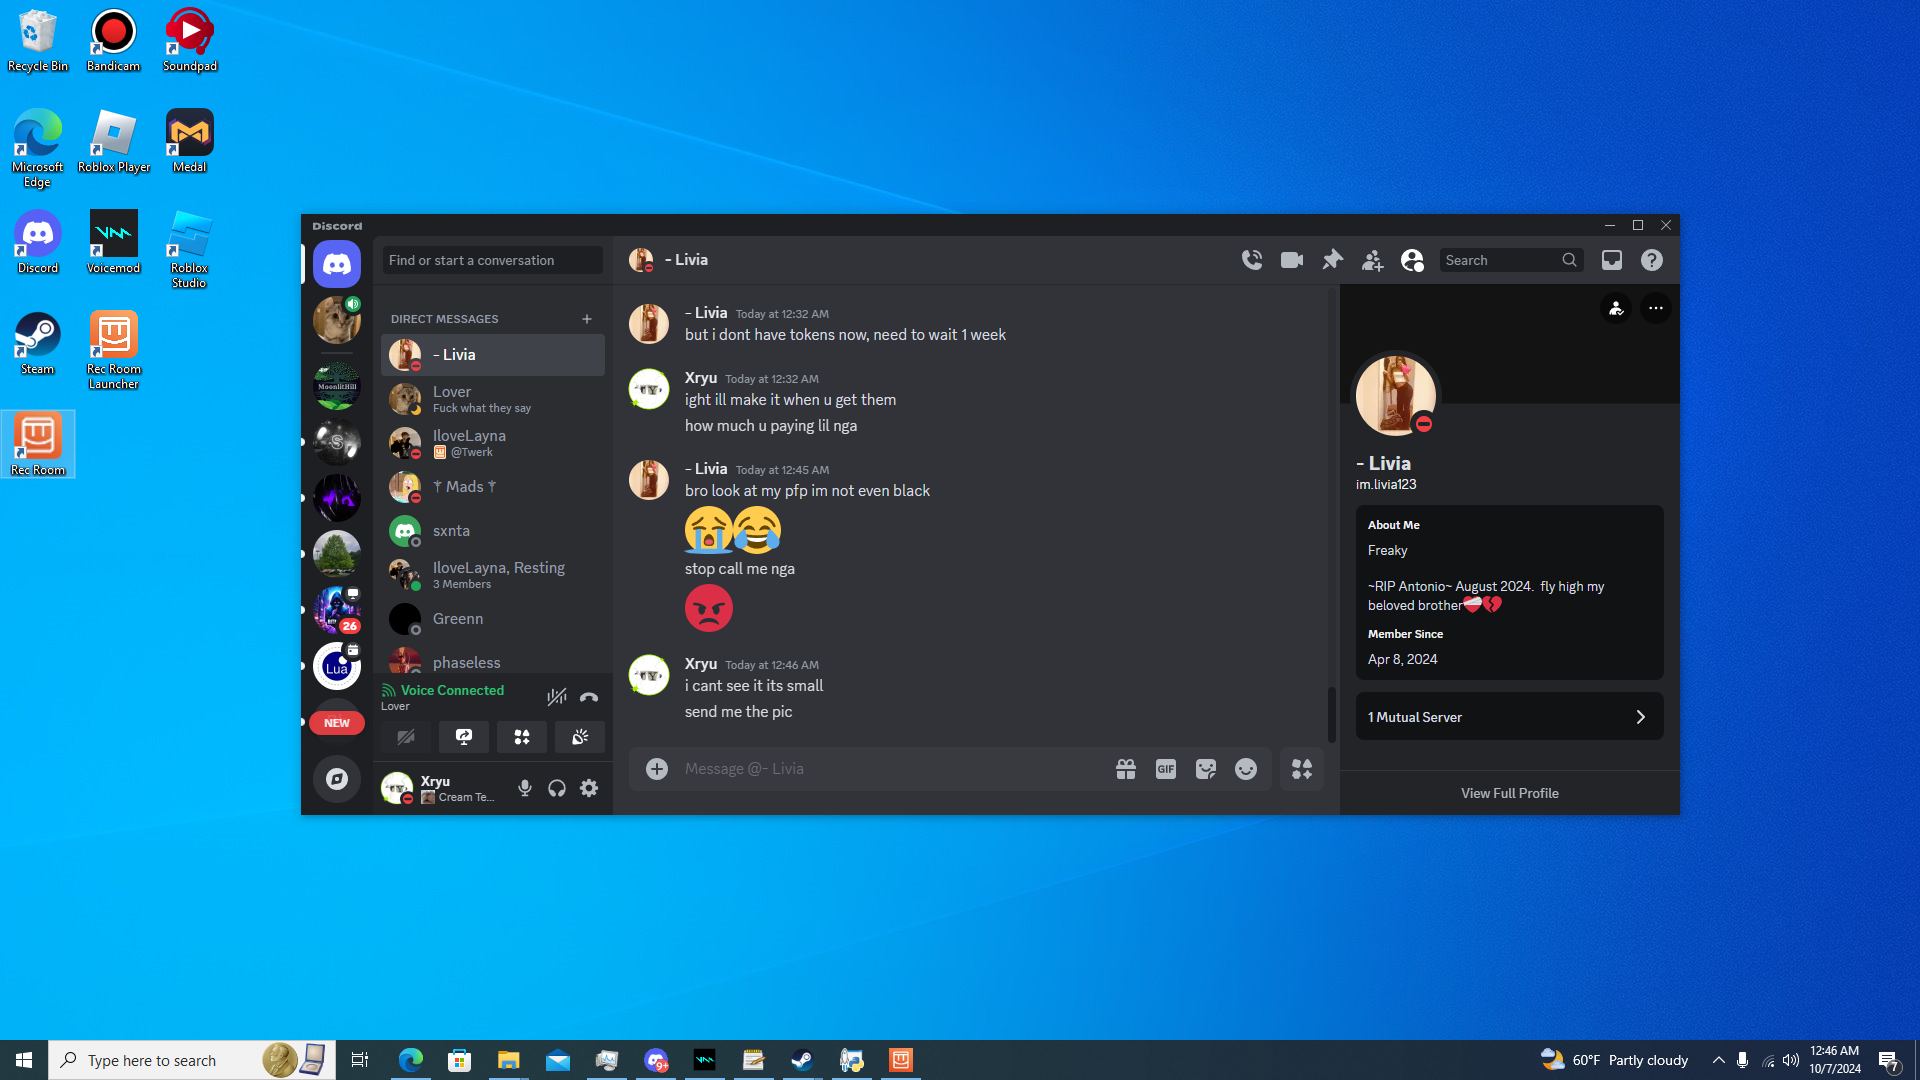Expand the 1 Mutual Server section
The height and width of the screenshot is (1080, 1920).
click(1509, 717)
